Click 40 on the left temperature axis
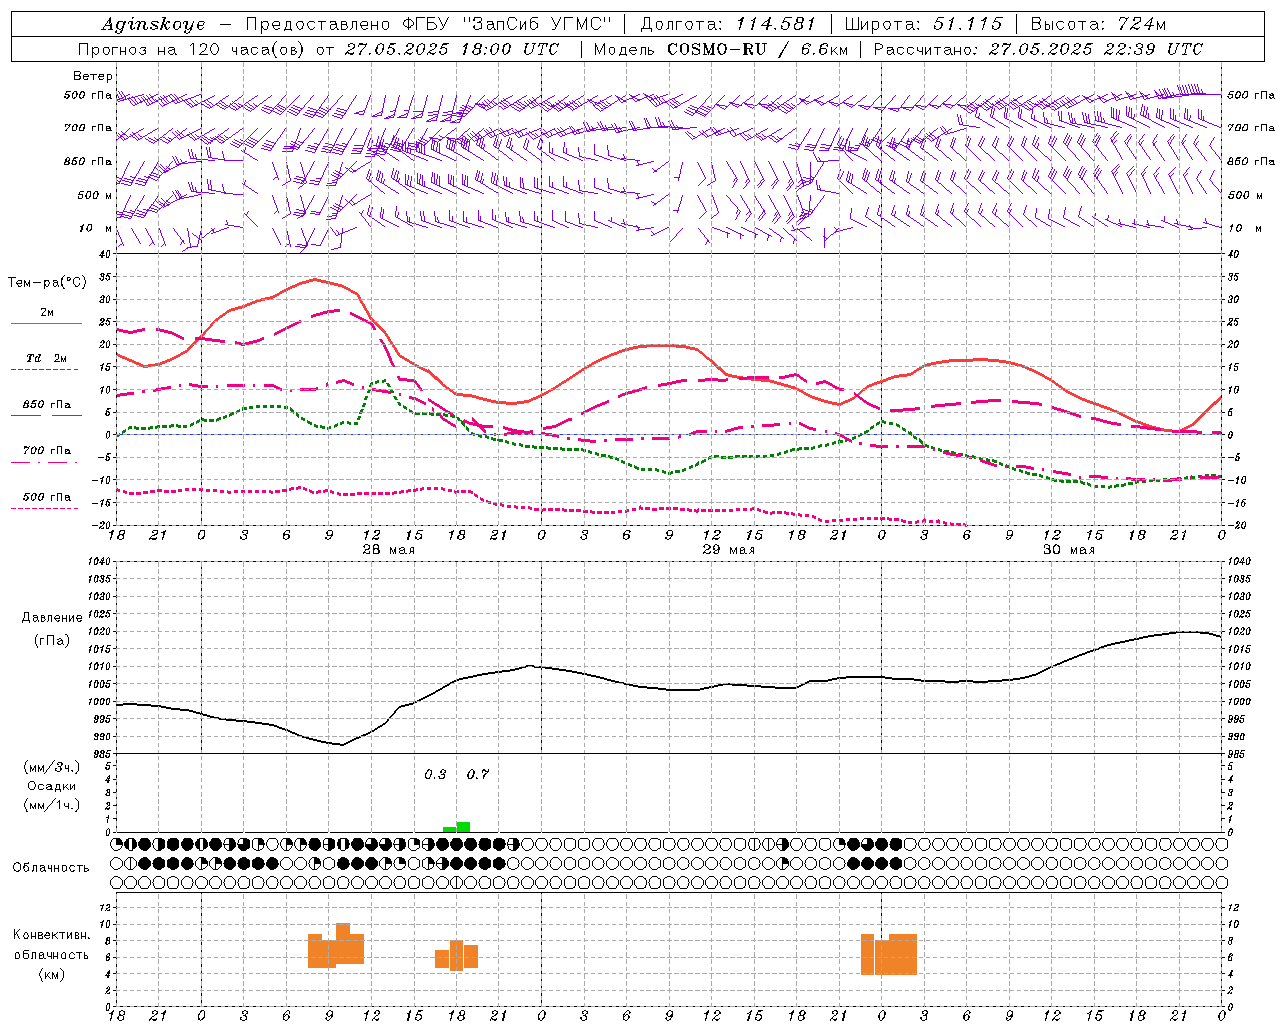 [106, 254]
